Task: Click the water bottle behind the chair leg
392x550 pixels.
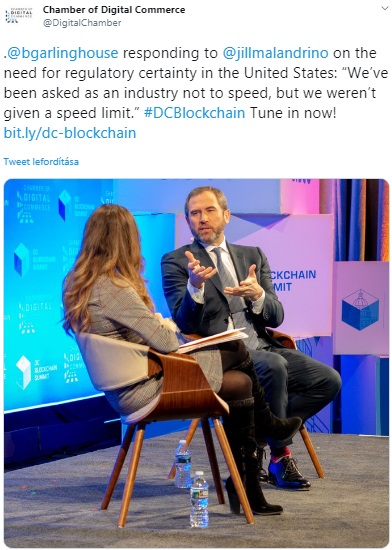Action: [x=183, y=464]
